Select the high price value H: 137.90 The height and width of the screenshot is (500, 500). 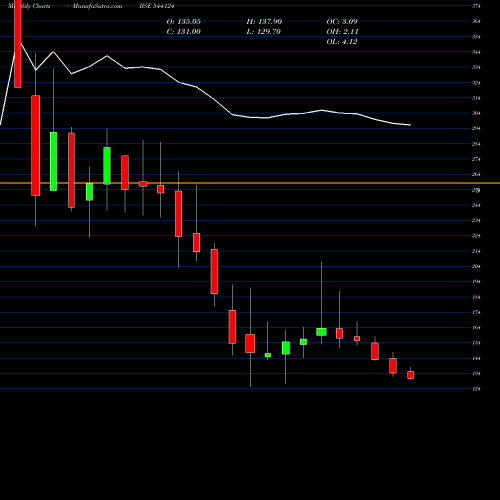coord(264,21)
